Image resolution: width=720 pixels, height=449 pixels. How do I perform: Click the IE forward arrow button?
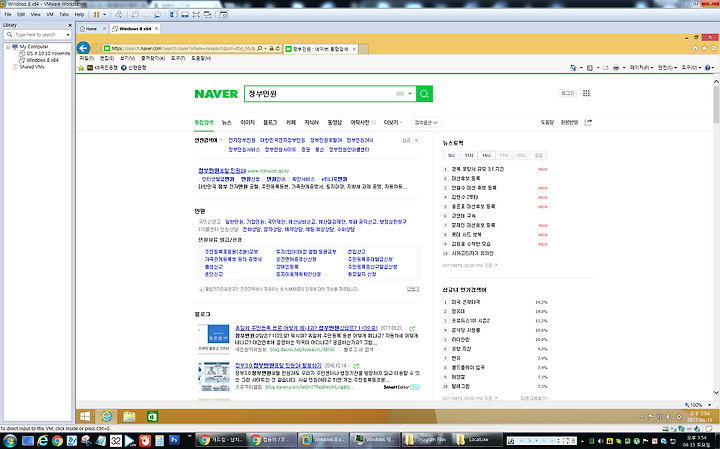(x=96, y=48)
